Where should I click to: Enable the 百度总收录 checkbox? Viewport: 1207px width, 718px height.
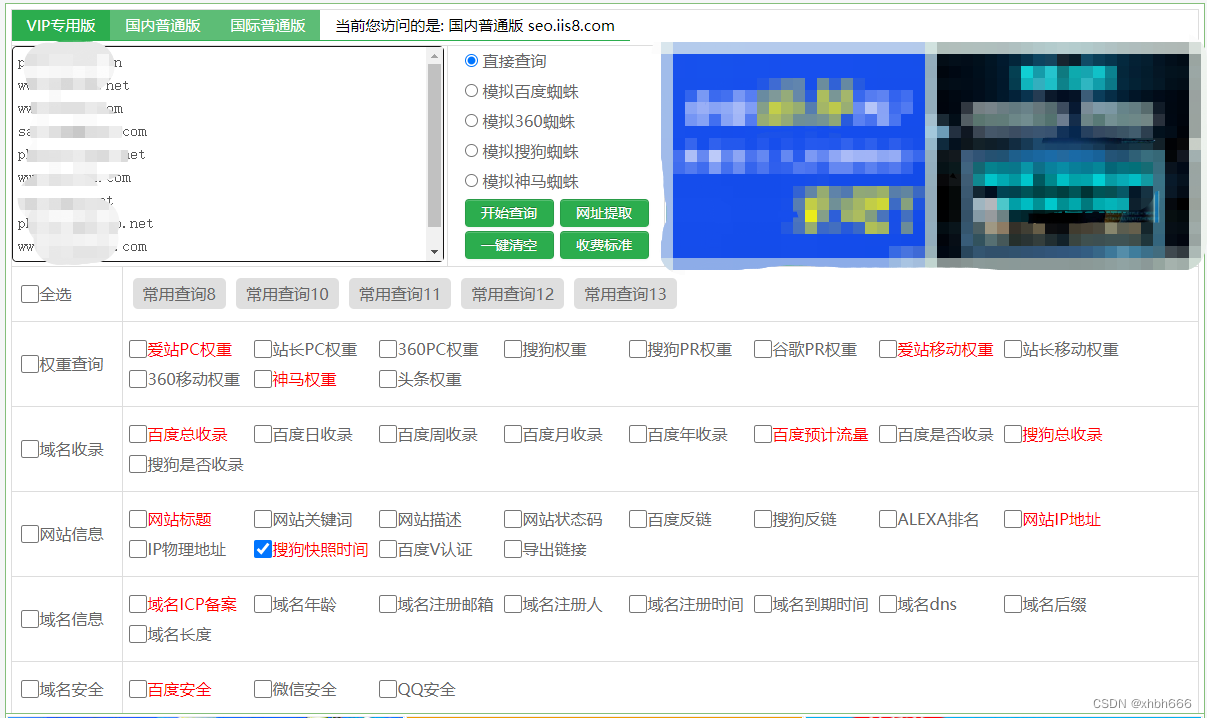click(x=138, y=434)
